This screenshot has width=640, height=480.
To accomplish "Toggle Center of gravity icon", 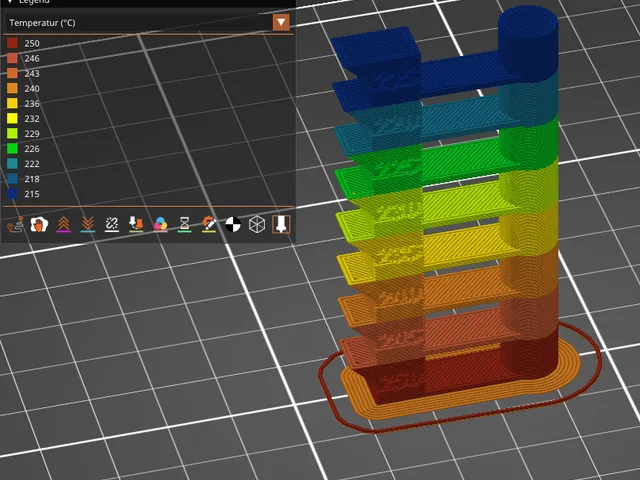I will pos(233,224).
